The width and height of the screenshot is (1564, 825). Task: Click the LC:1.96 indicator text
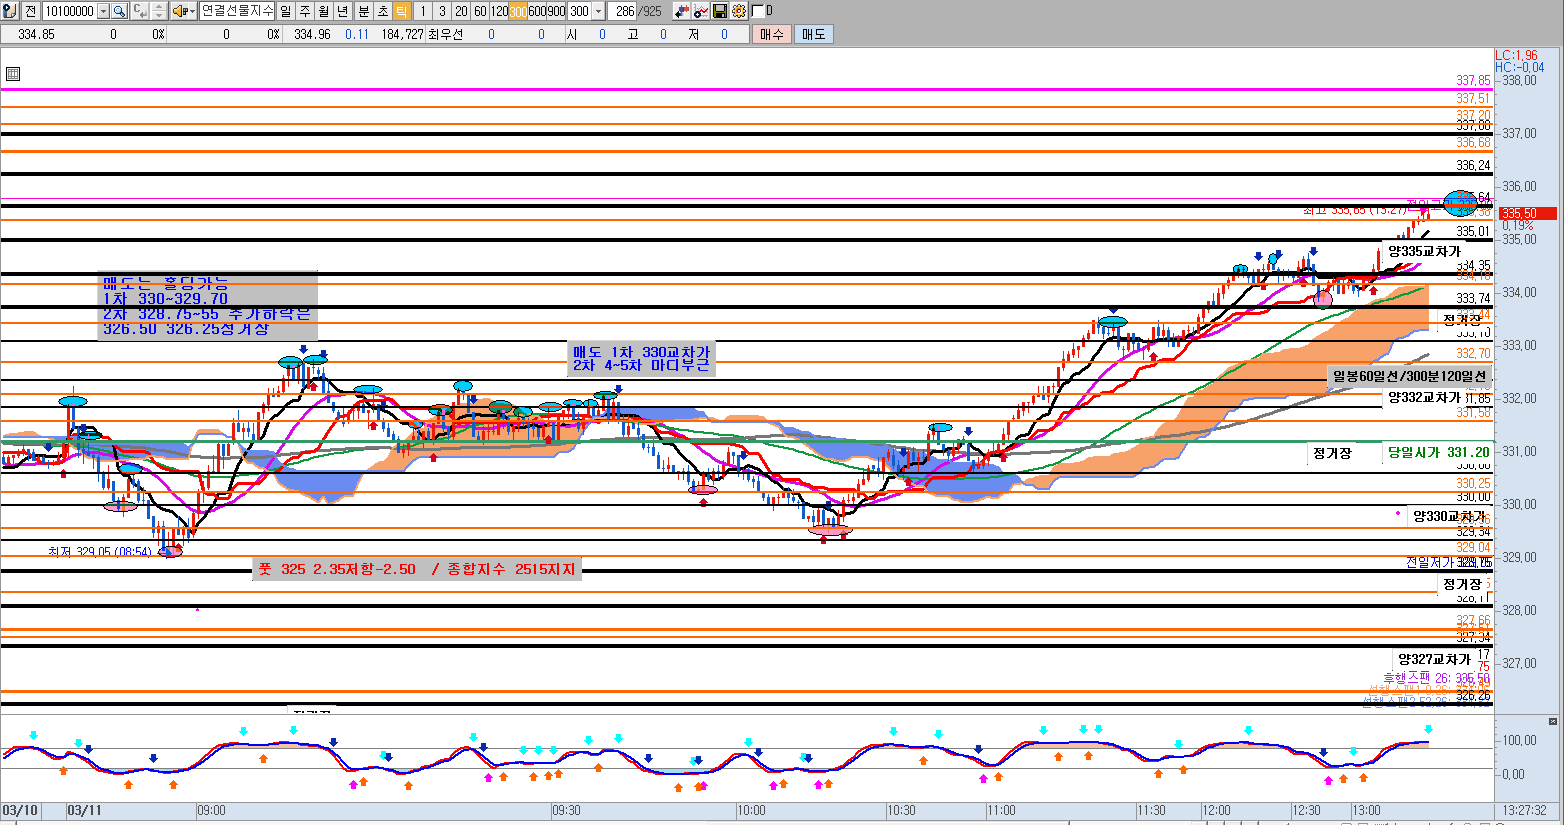(x=1517, y=56)
